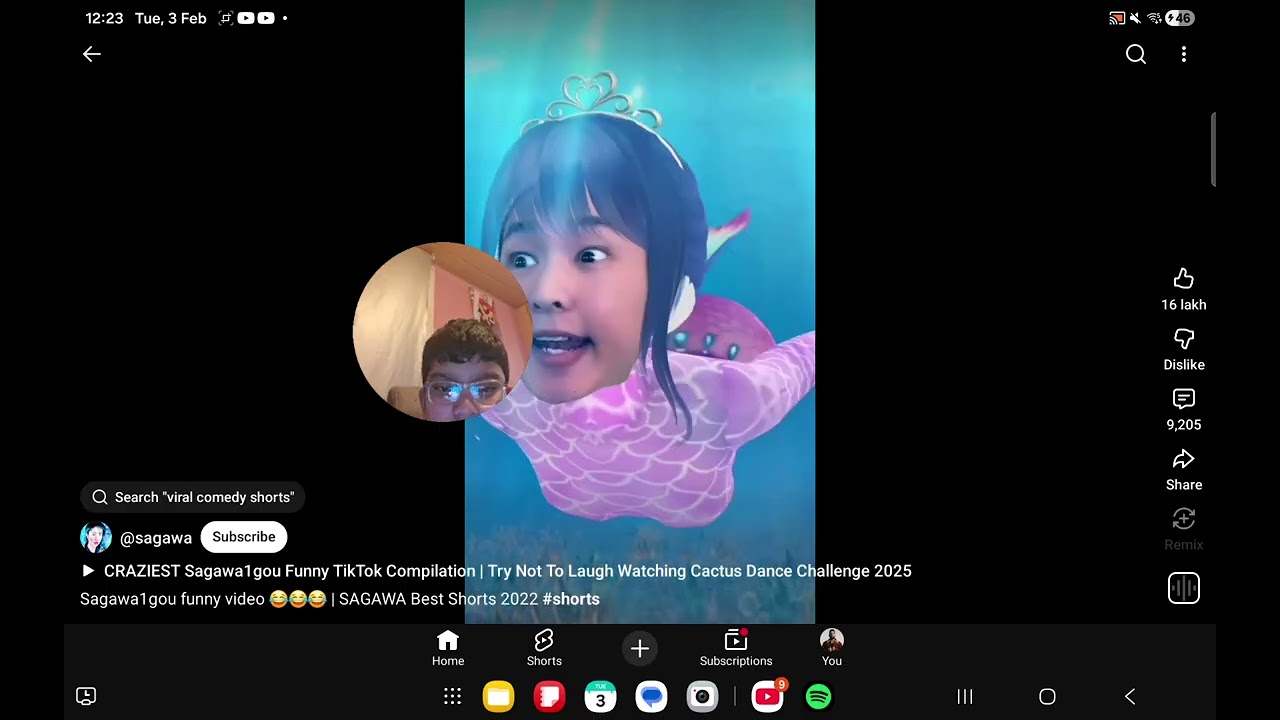
Task: Open the @sagawa channel name
Action: [x=156, y=538]
